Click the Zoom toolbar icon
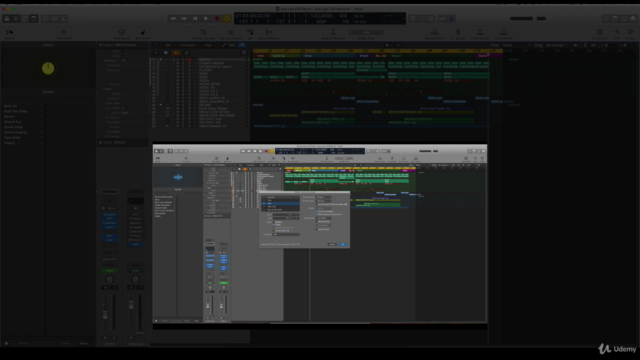The width and height of the screenshot is (640, 360). tap(617, 33)
